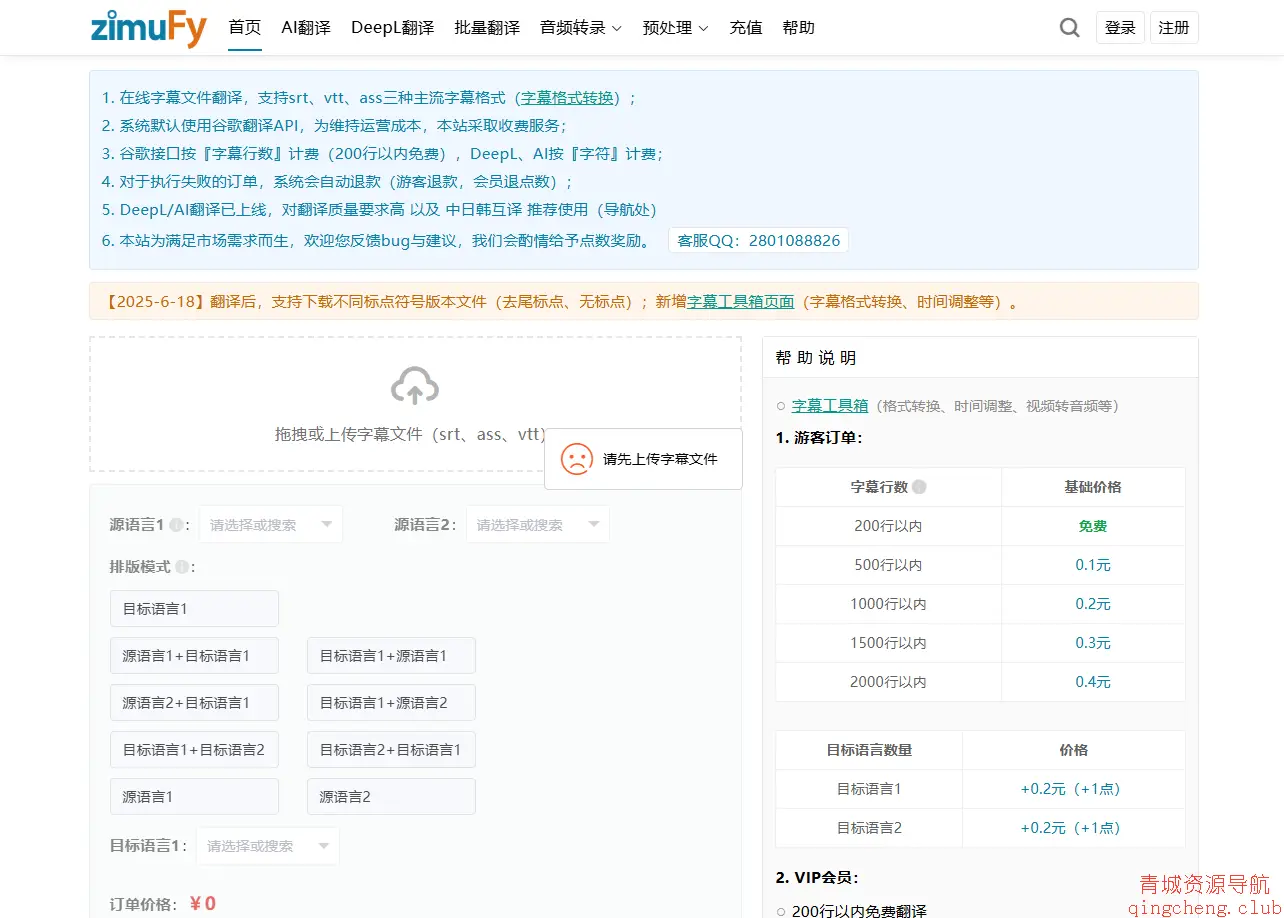Choose 目标语言1+源语言1 layout mode
The width and height of the screenshot is (1284, 918).
pos(391,656)
